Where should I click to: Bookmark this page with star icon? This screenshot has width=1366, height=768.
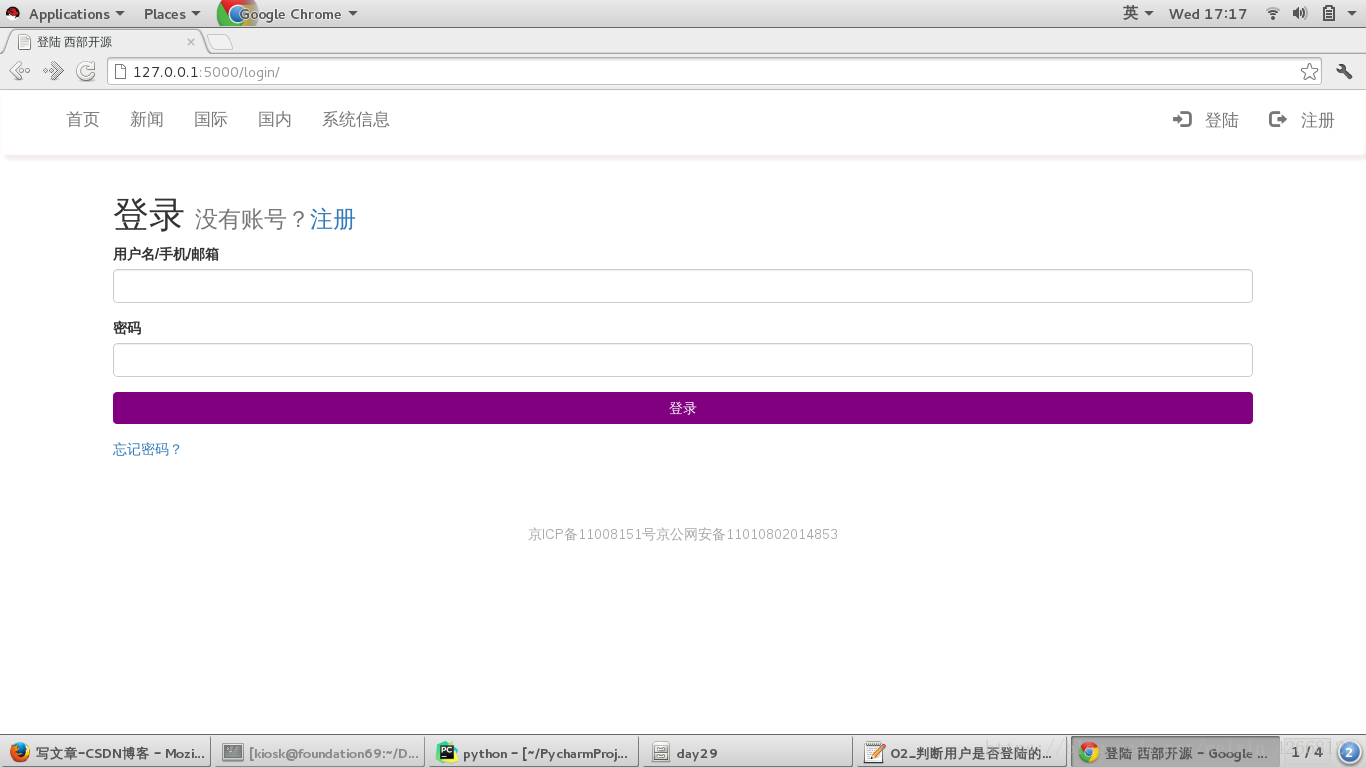[1309, 71]
